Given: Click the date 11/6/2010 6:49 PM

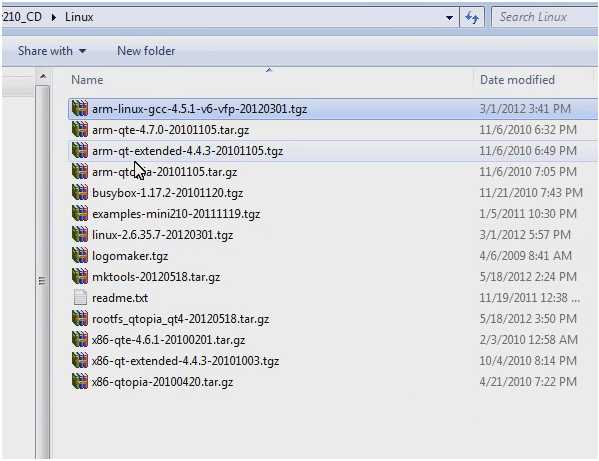Looking at the screenshot, I should tap(528, 151).
